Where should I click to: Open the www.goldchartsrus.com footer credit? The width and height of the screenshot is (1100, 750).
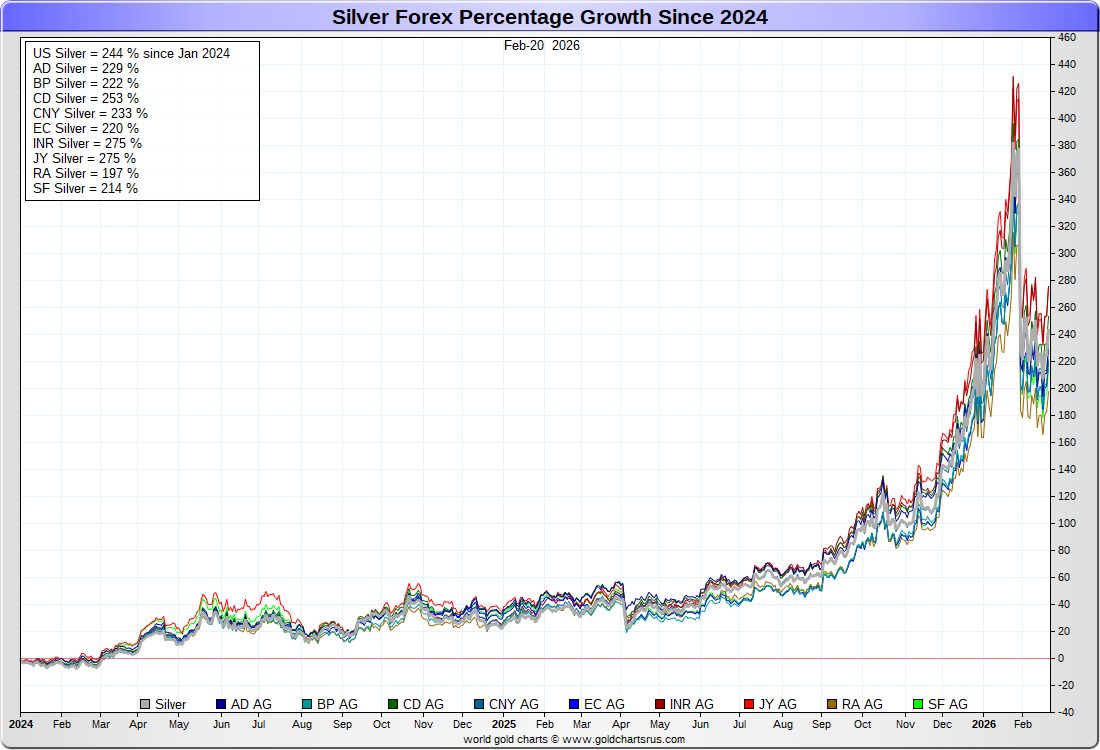[x=574, y=739]
